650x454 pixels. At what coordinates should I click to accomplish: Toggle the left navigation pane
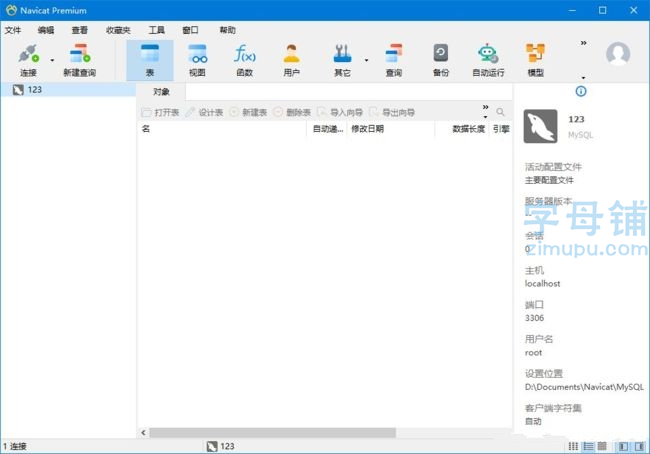tap(623, 446)
